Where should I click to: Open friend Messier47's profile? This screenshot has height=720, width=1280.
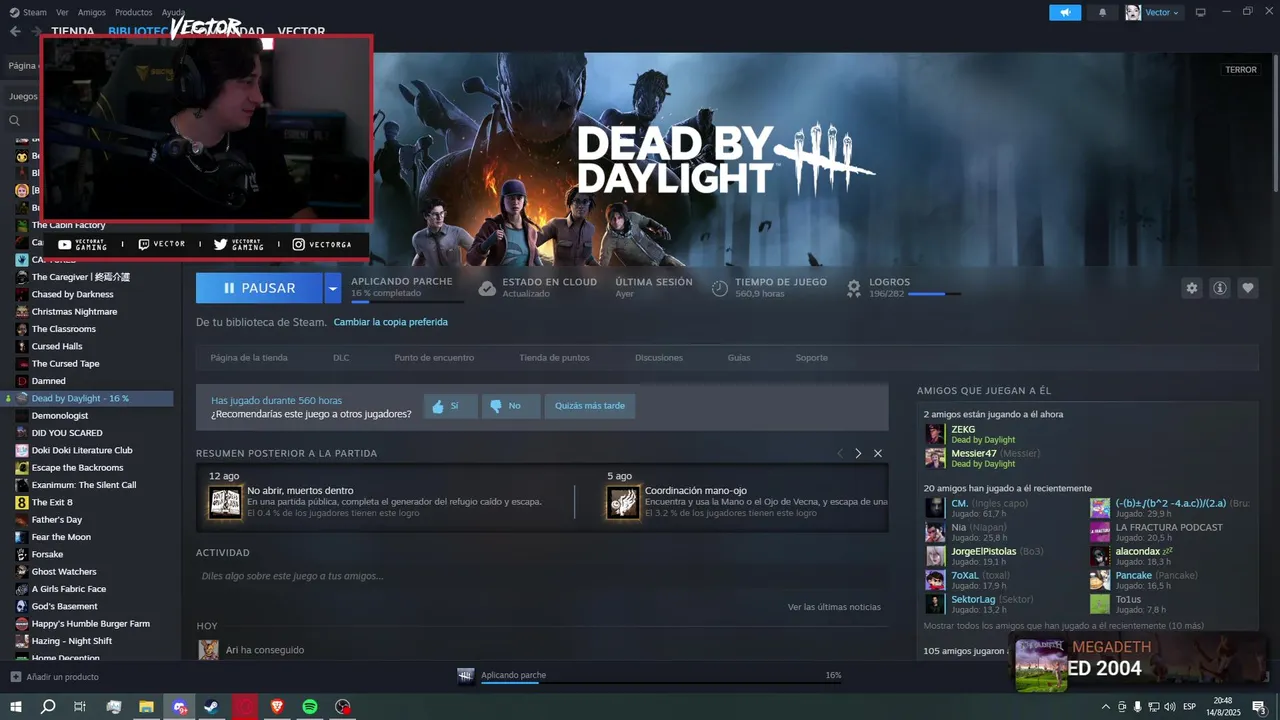[974, 453]
